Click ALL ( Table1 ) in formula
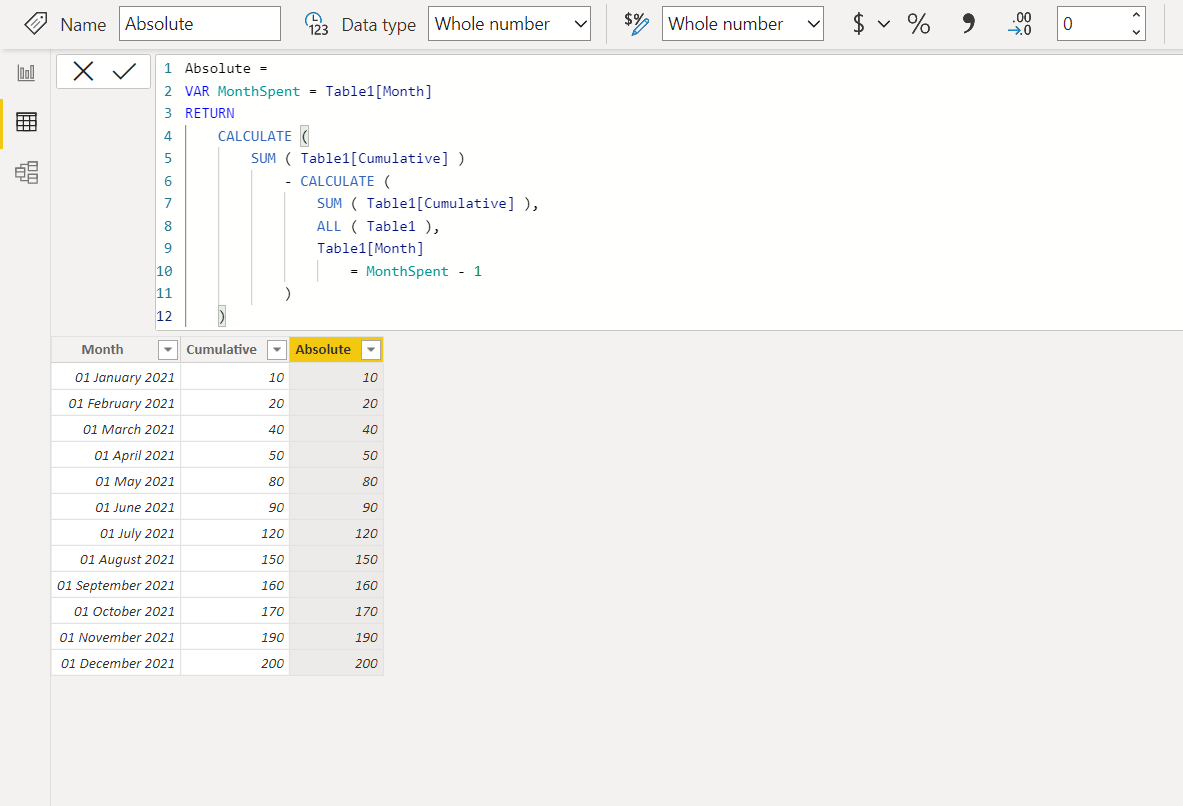Image resolution: width=1183 pixels, height=806 pixels. pyautogui.click(x=377, y=226)
